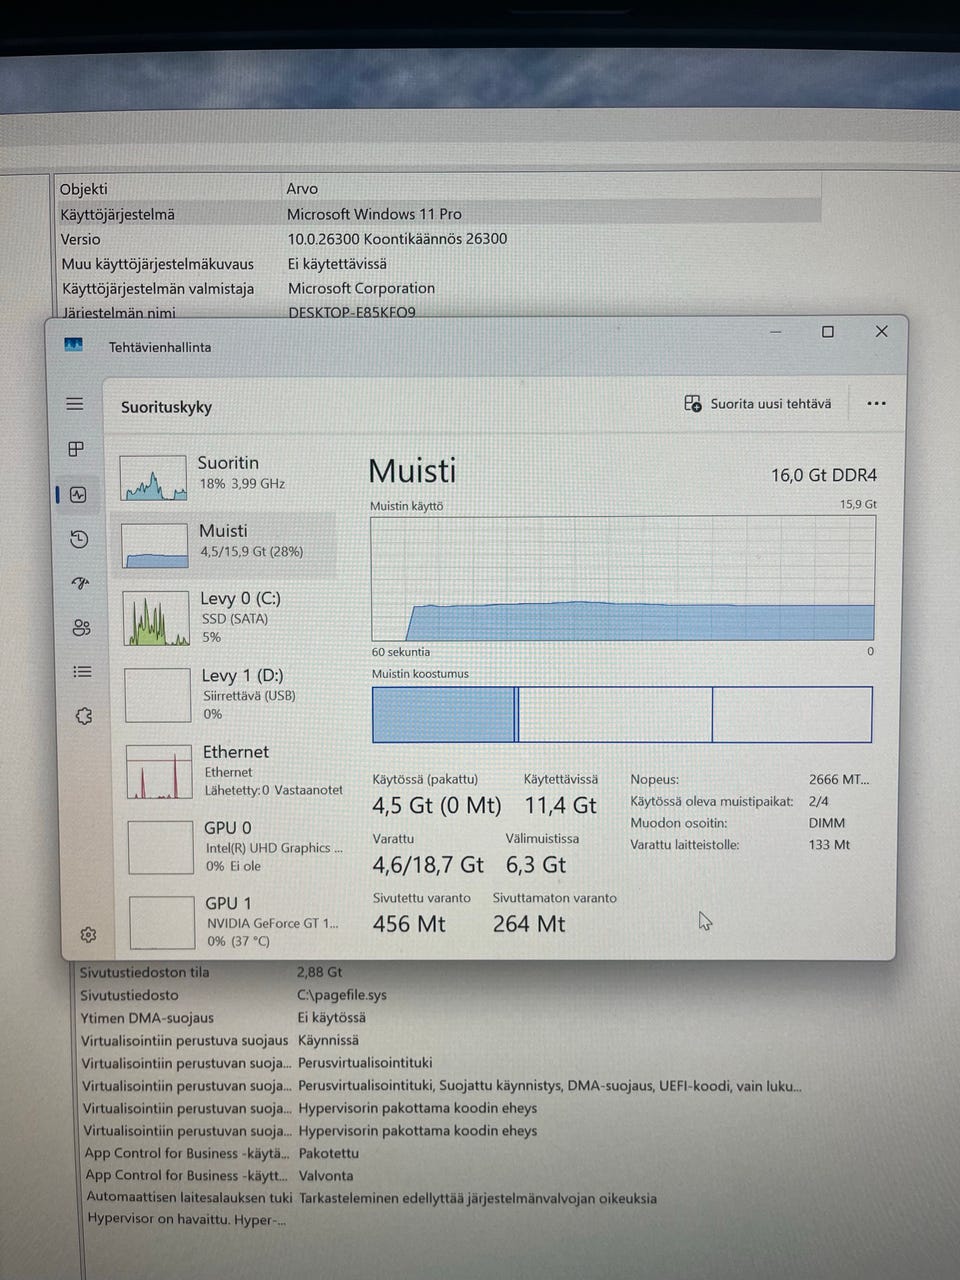The height and width of the screenshot is (1280, 960).
Task: Open the Services puzzle-piece sidebar icon
Action: pyautogui.click(x=84, y=716)
